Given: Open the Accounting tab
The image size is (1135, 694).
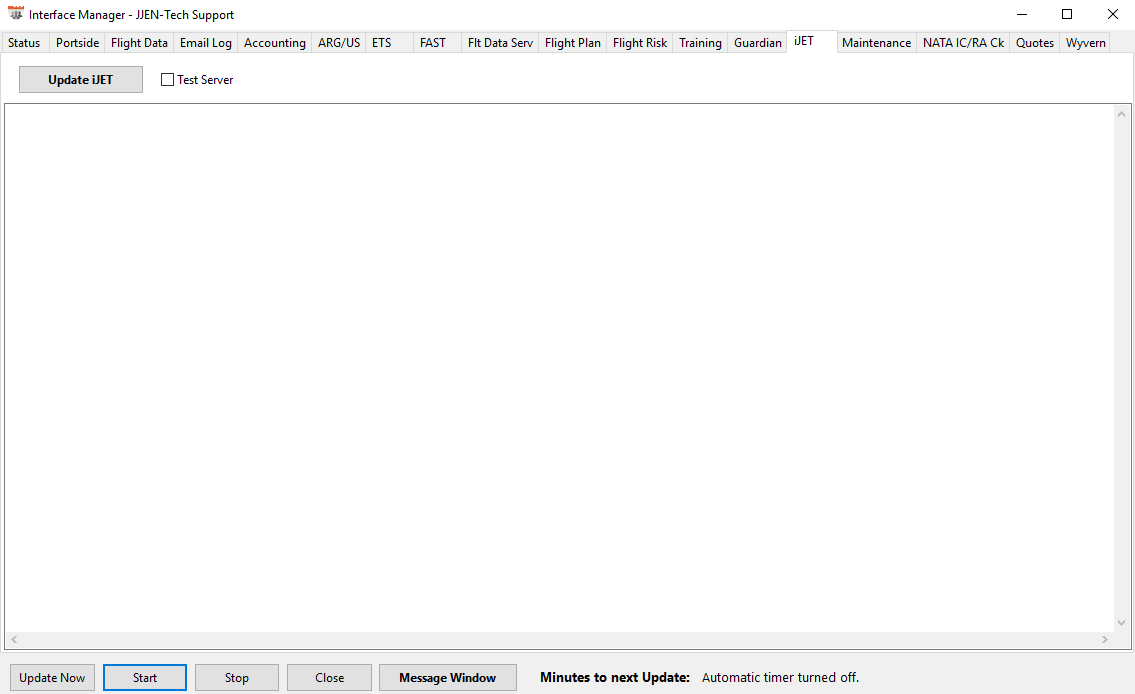Looking at the screenshot, I should pos(274,43).
